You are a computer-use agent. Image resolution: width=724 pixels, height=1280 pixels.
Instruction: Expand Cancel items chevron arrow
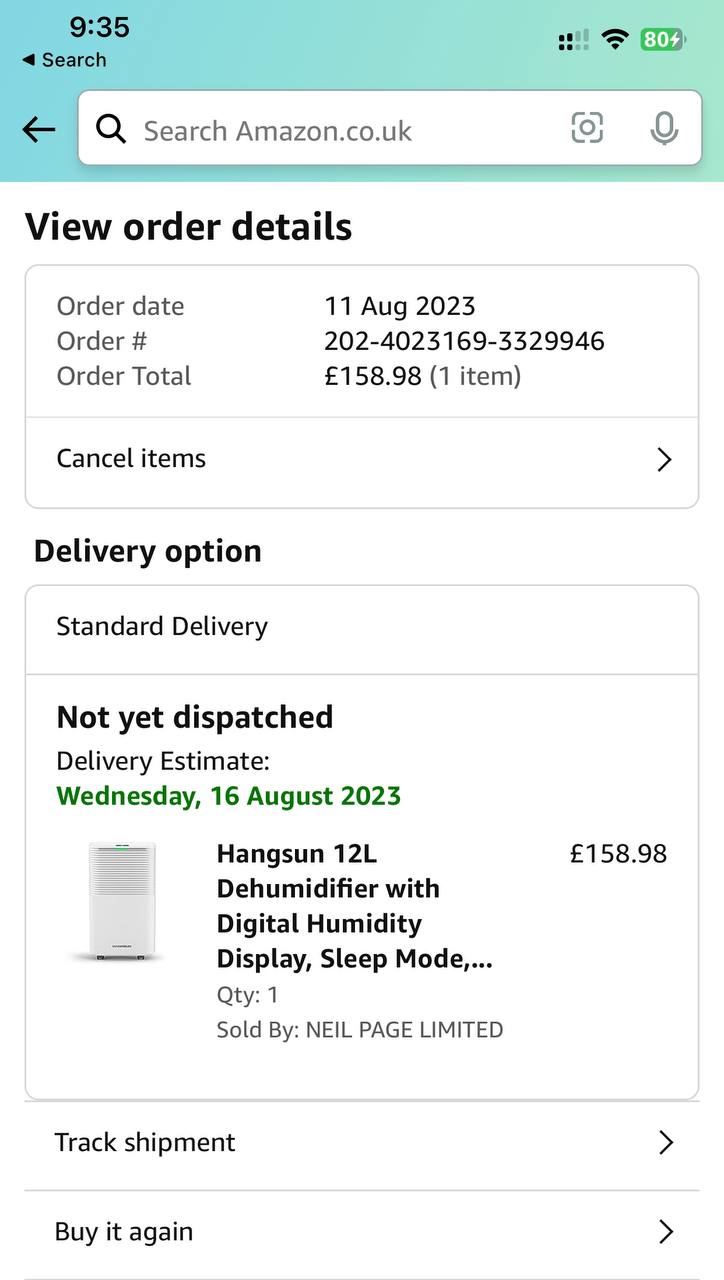pos(664,459)
